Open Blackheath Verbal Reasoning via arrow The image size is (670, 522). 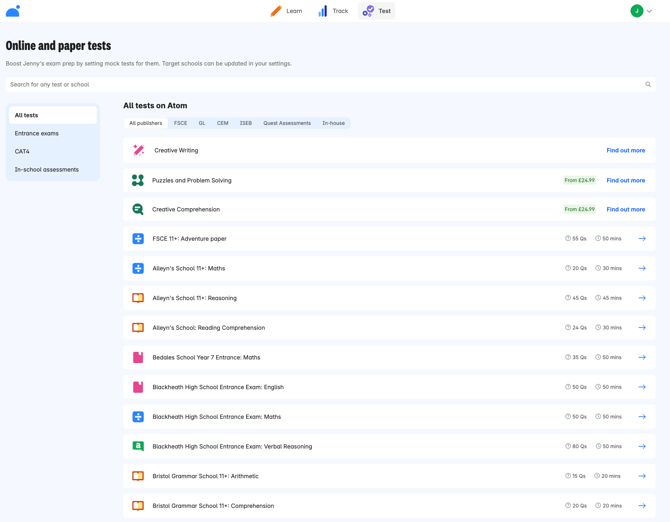[x=642, y=446]
